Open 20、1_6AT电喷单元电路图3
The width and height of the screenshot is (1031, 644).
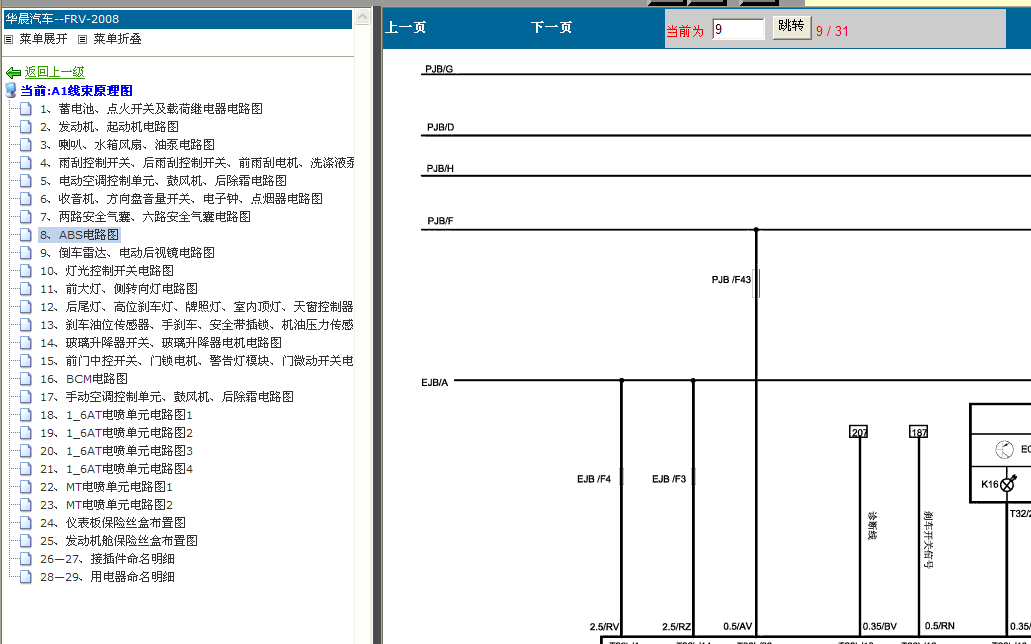tap(116, 451)
